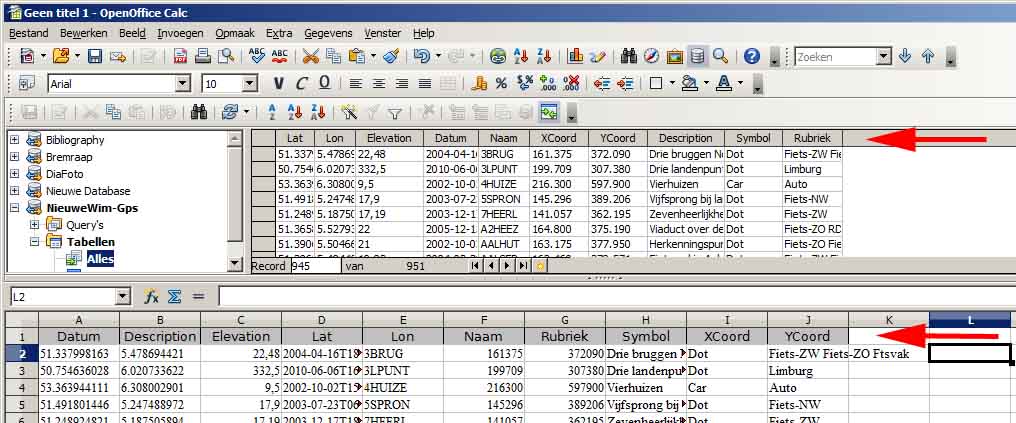The image size is (1016, 423).
Task: Align text left
Action: tap(355, 83)
